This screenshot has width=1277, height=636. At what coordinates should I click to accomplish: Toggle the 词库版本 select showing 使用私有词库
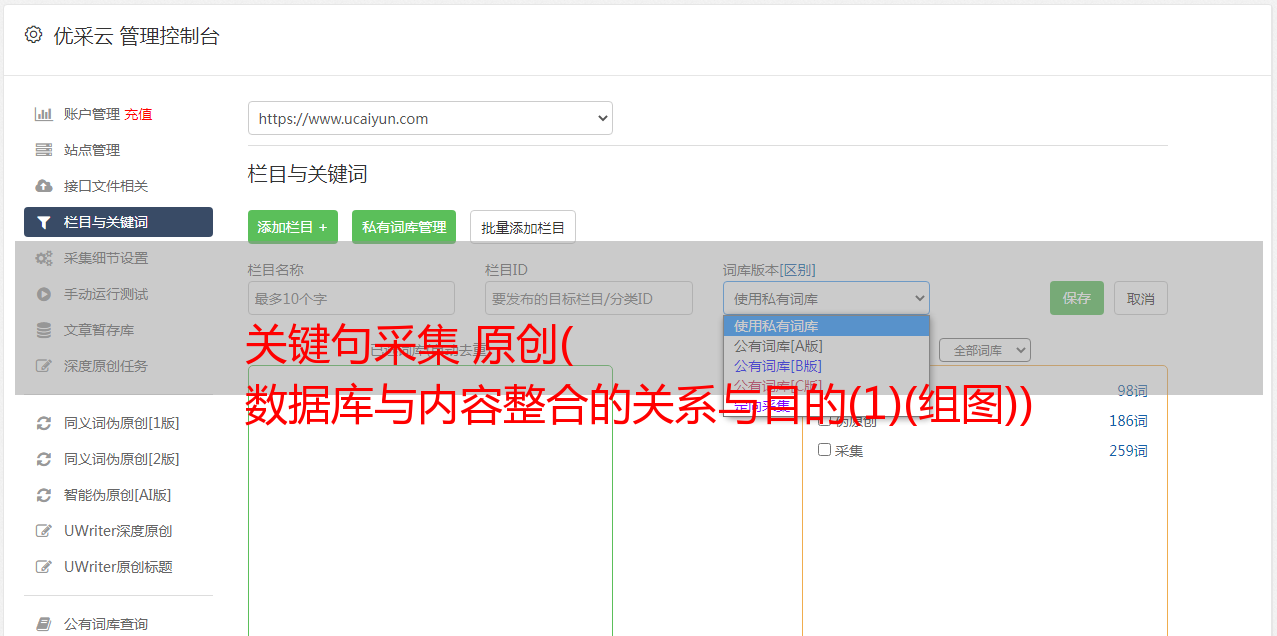[x=826, y=298]
